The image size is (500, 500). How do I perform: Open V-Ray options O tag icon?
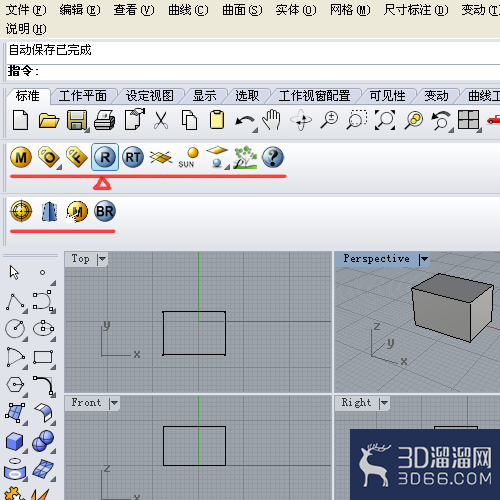49,157
